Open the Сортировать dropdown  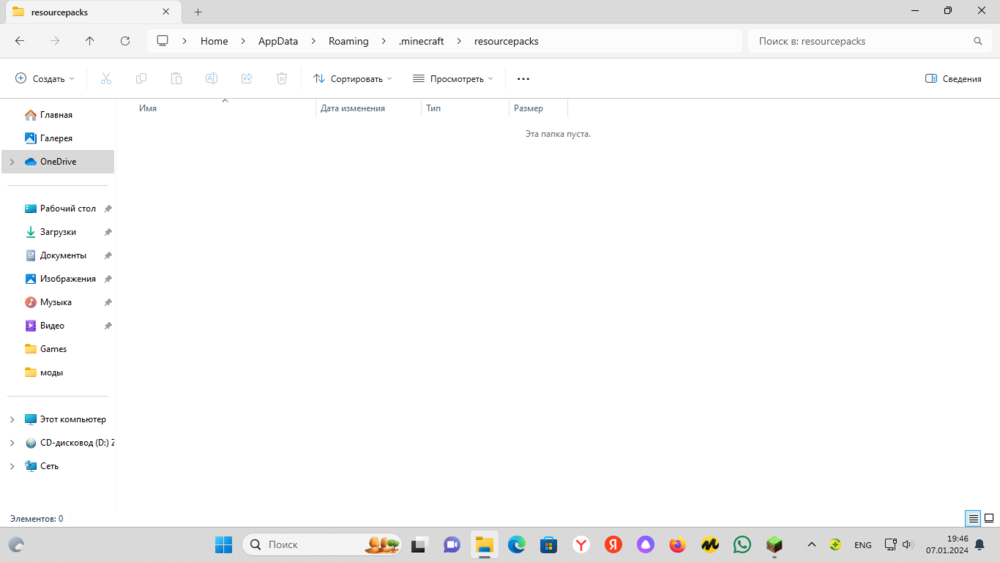[353, 78]
